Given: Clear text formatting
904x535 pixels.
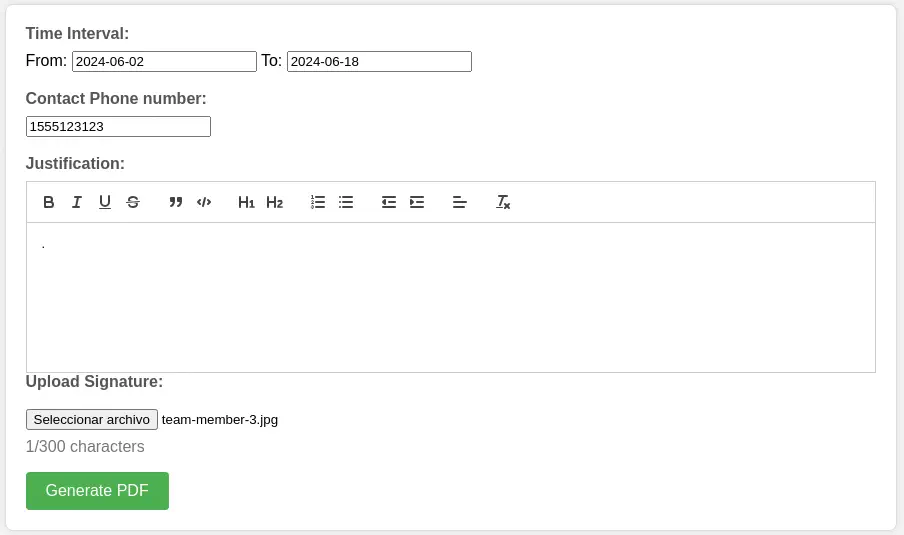Looking at the screenshot, I should click(503, 202).
